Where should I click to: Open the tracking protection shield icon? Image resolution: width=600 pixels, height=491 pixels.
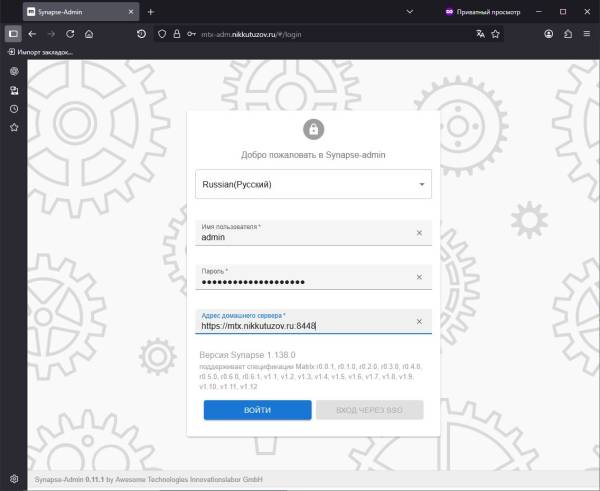pyautogui.click(x=162, y=34)
